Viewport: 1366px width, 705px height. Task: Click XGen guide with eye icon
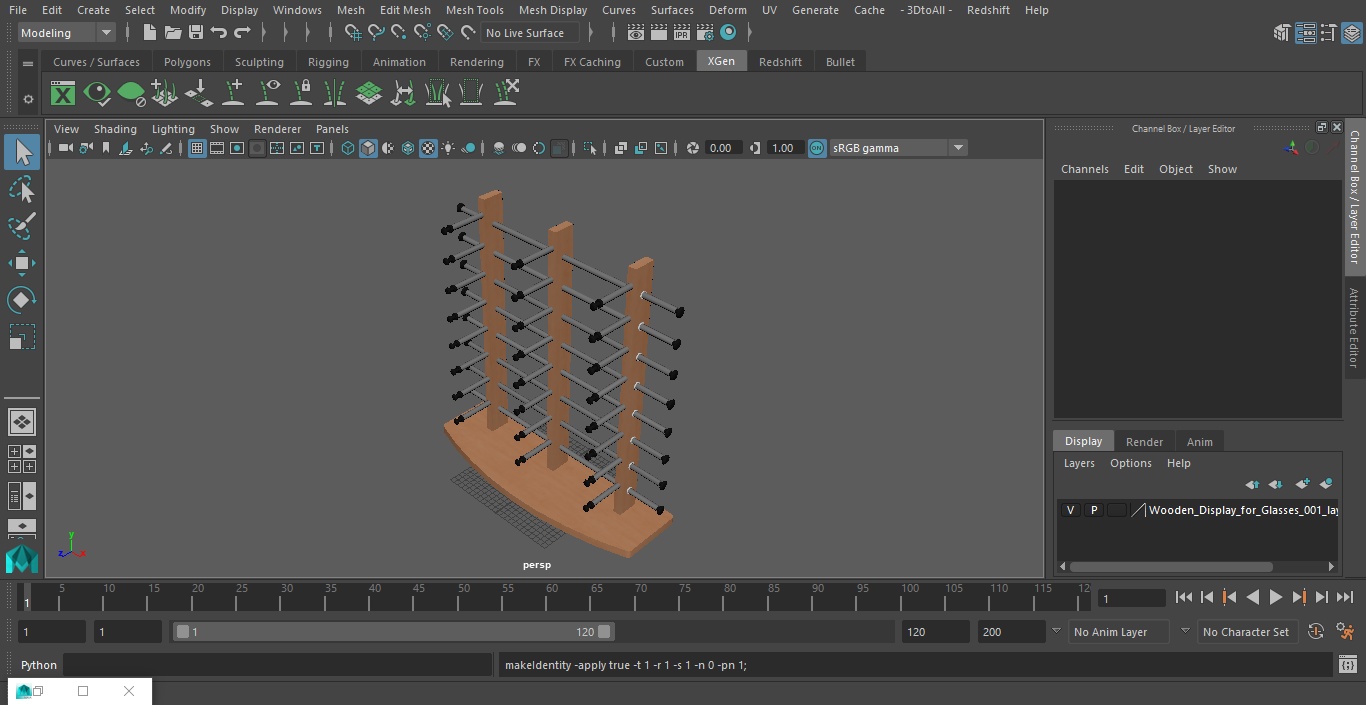[x=267, y=94]
